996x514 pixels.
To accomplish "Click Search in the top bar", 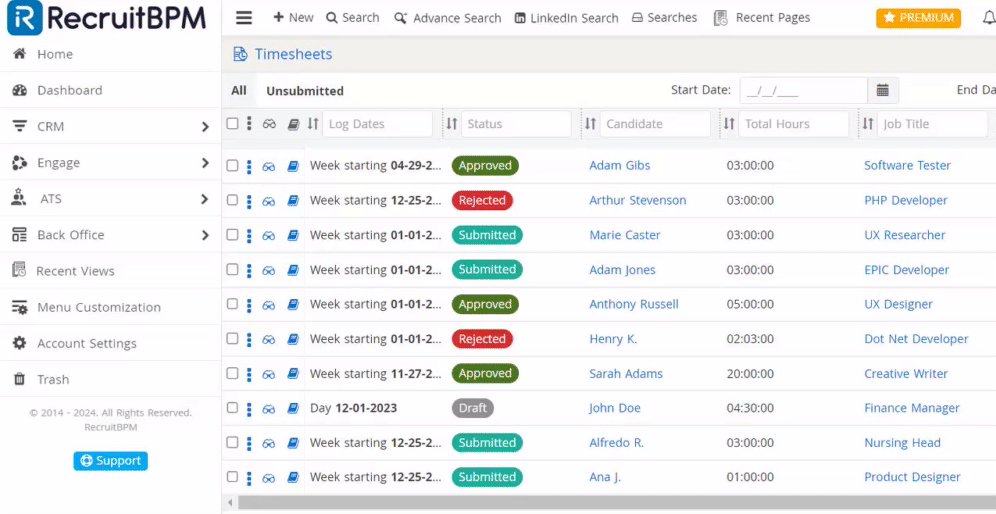I will click(x=353, y=18).
